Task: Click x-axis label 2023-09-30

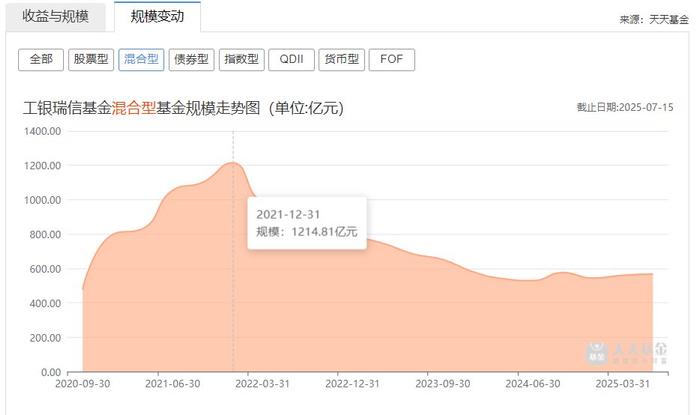Action: pos(443,384)
